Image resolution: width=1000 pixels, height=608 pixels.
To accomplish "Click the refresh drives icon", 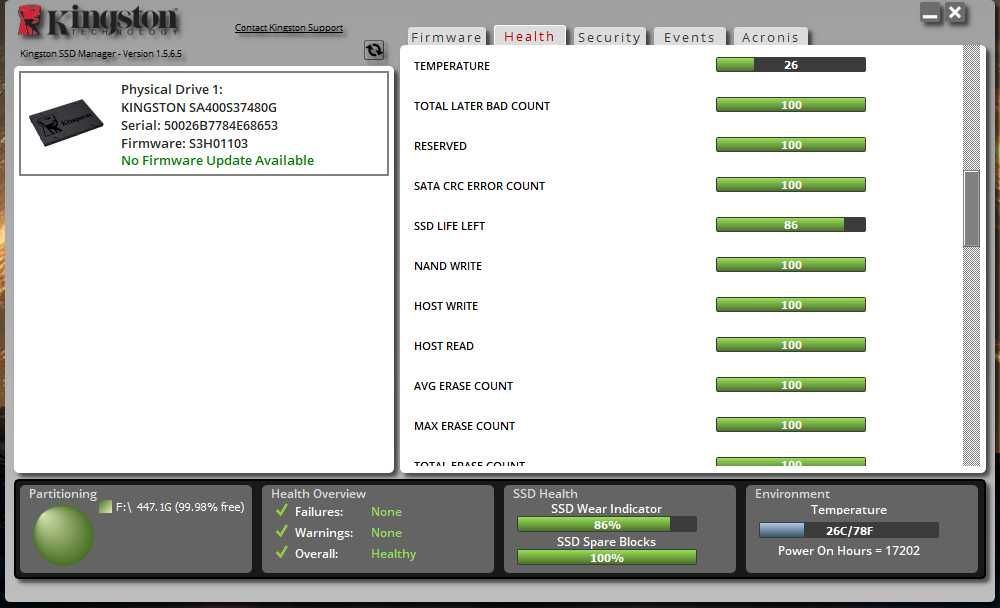I will click(x=374, y=50).
